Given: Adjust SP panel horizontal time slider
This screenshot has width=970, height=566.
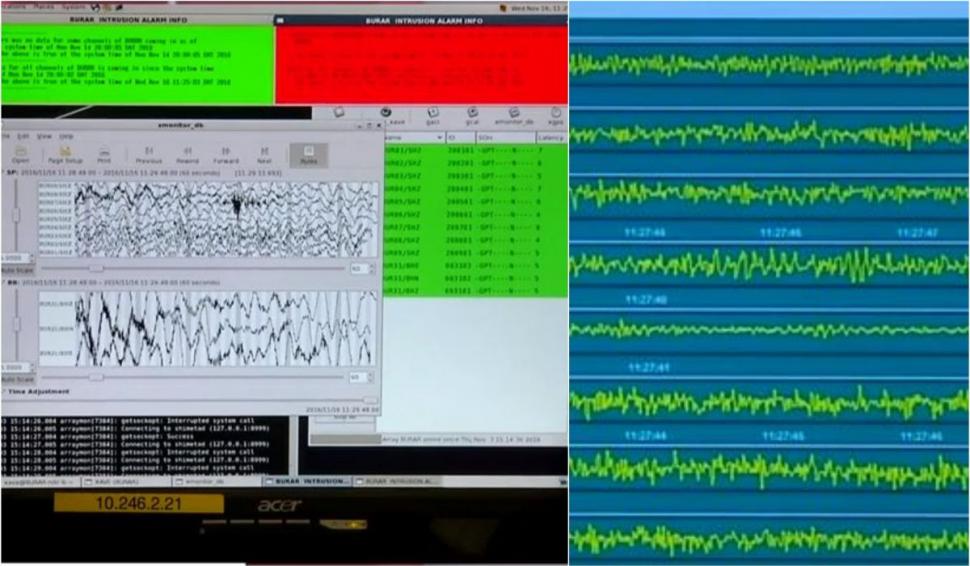Looking at the screenshot, I should (x=97, y=268).
